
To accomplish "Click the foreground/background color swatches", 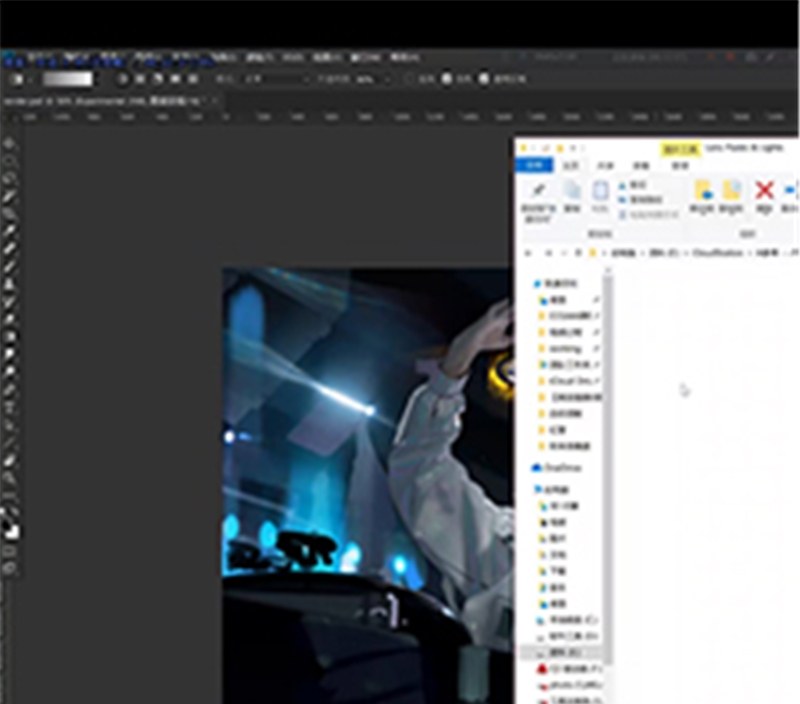I will point(10,529).
